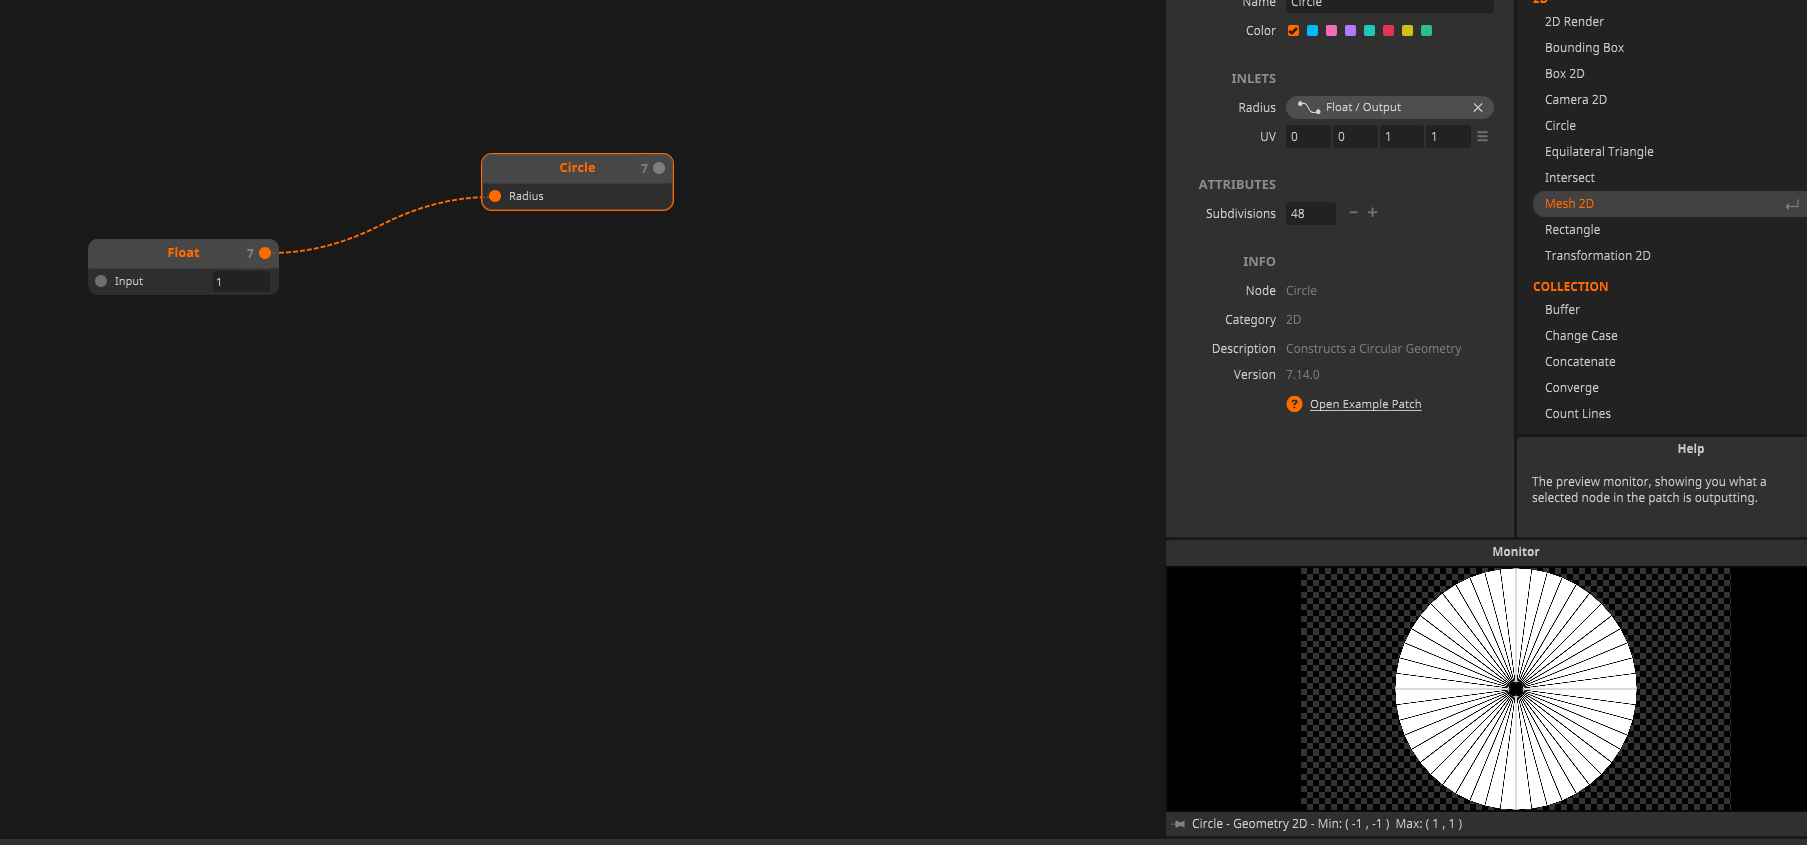Decrease Subdivisions with the minus button
Screen dimensions: 1807x845
click(1353, 213)
